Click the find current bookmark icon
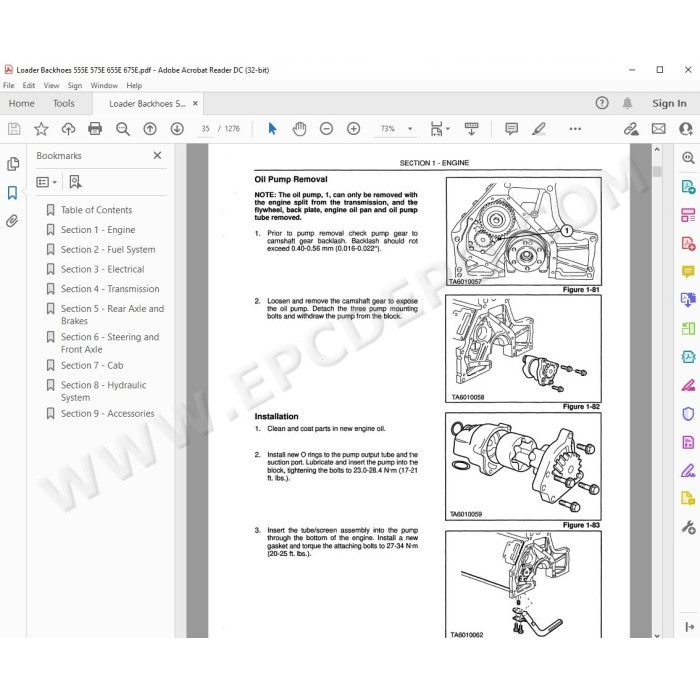The height and width of the screenshot is (700, 700). pyautogui.click(x=75, y=182)
